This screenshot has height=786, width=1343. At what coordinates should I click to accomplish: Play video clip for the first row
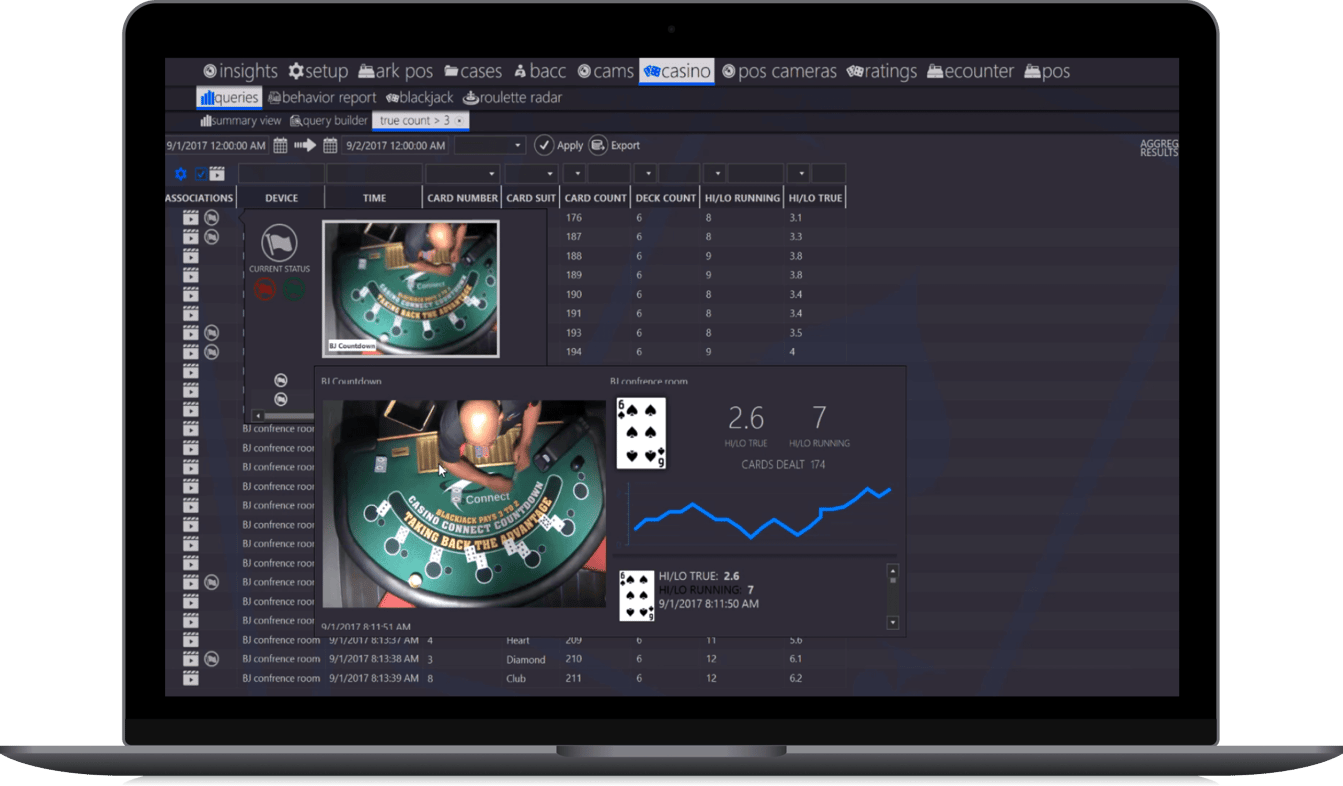191,218
